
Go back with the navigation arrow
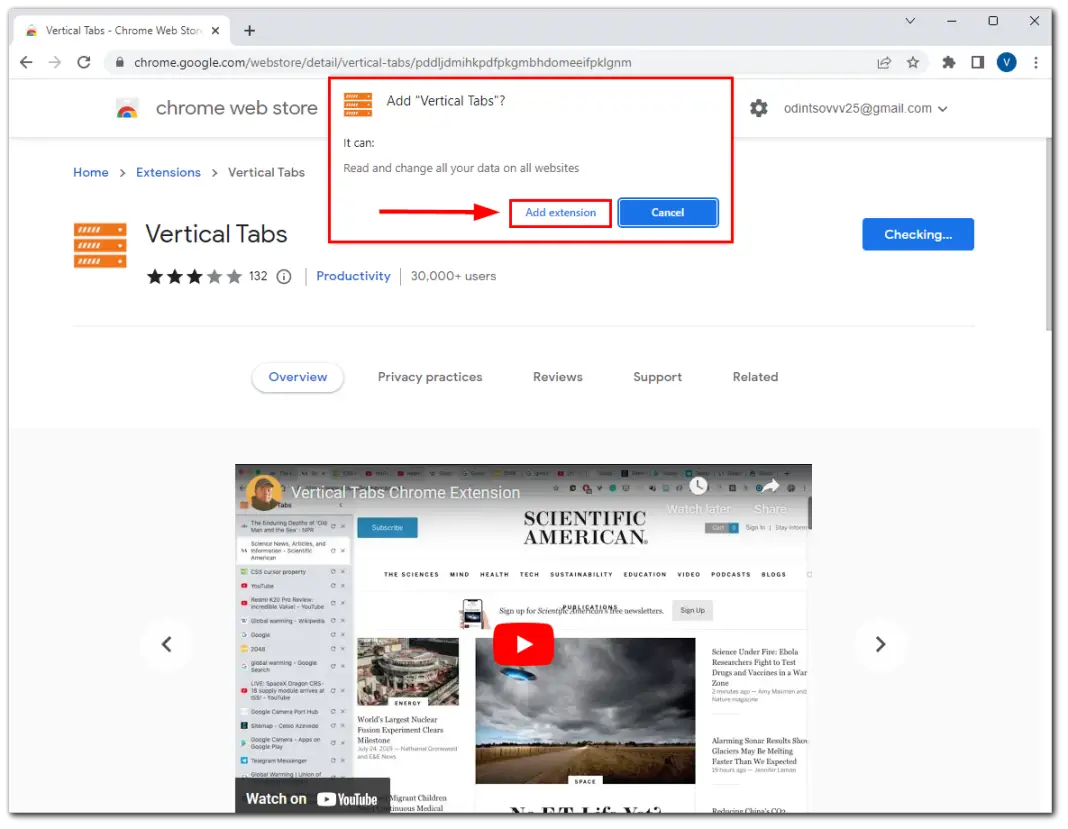26,62
